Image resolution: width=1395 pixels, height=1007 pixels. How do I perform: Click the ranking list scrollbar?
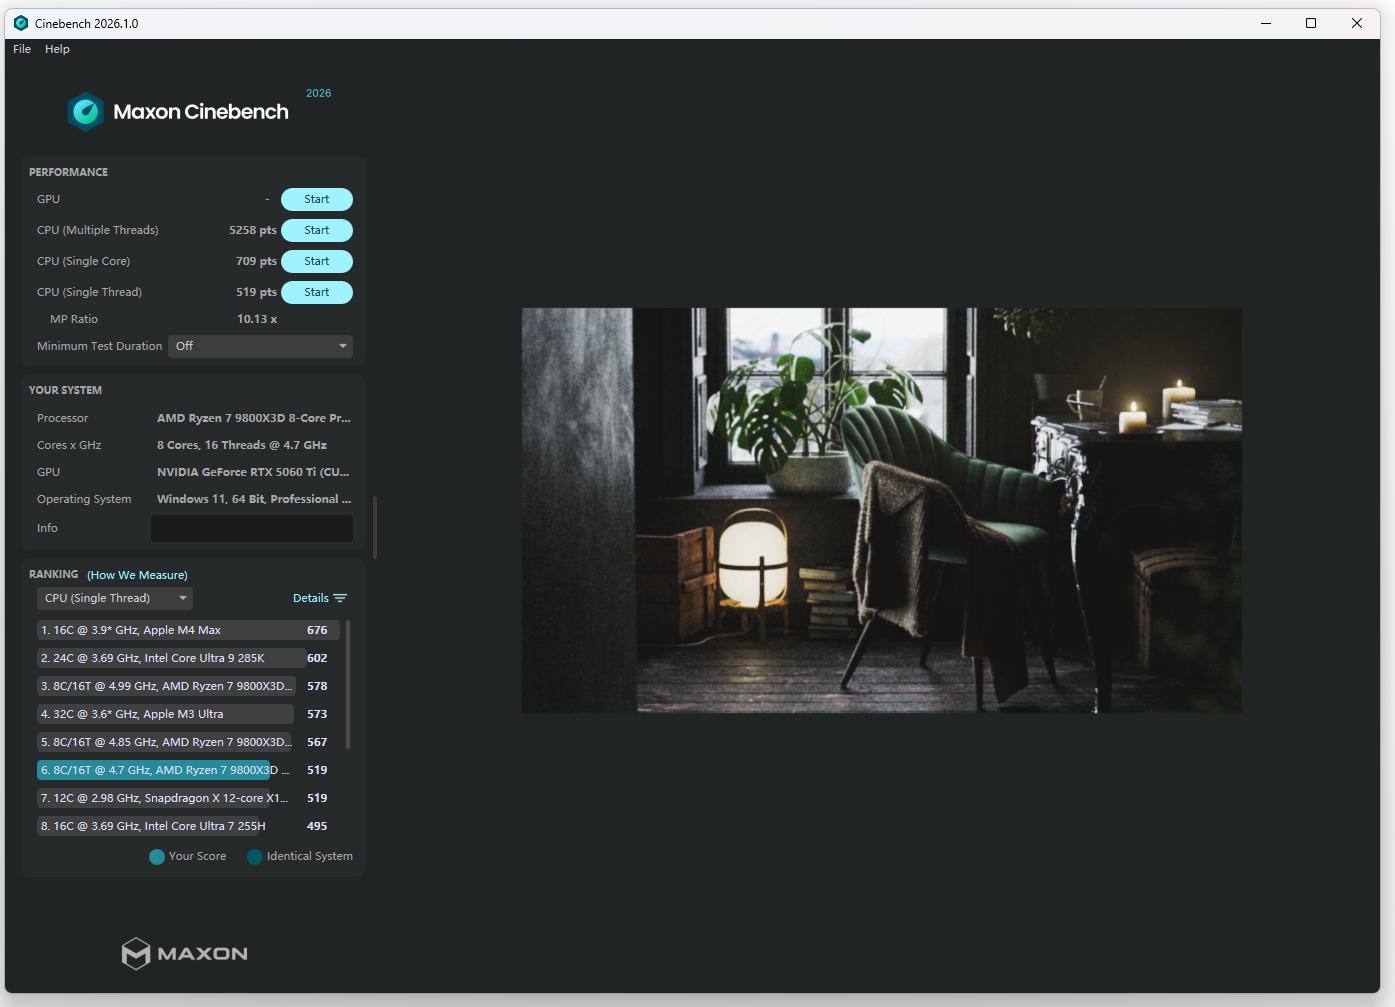[348, 684]
